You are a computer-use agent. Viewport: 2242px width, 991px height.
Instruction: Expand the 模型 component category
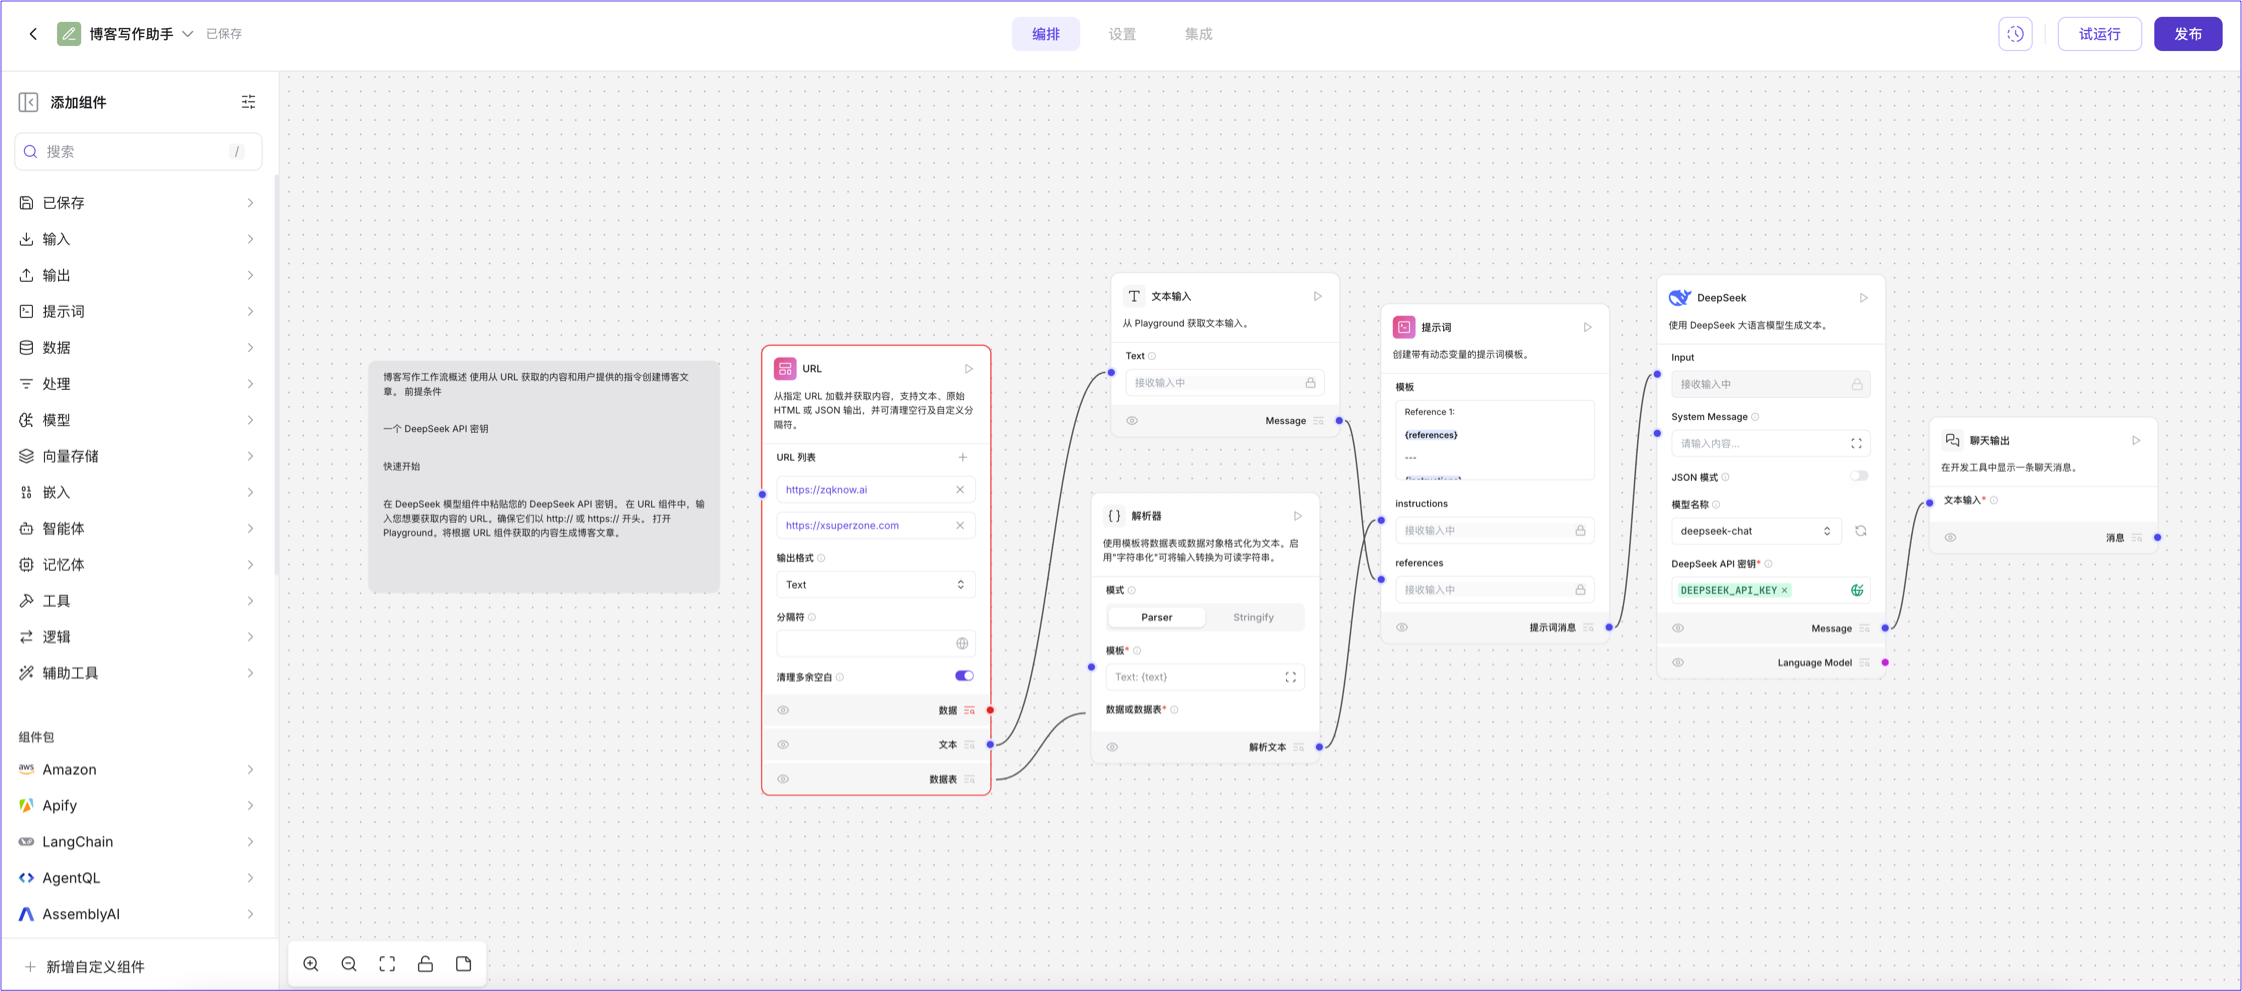[x=137, y=420]
